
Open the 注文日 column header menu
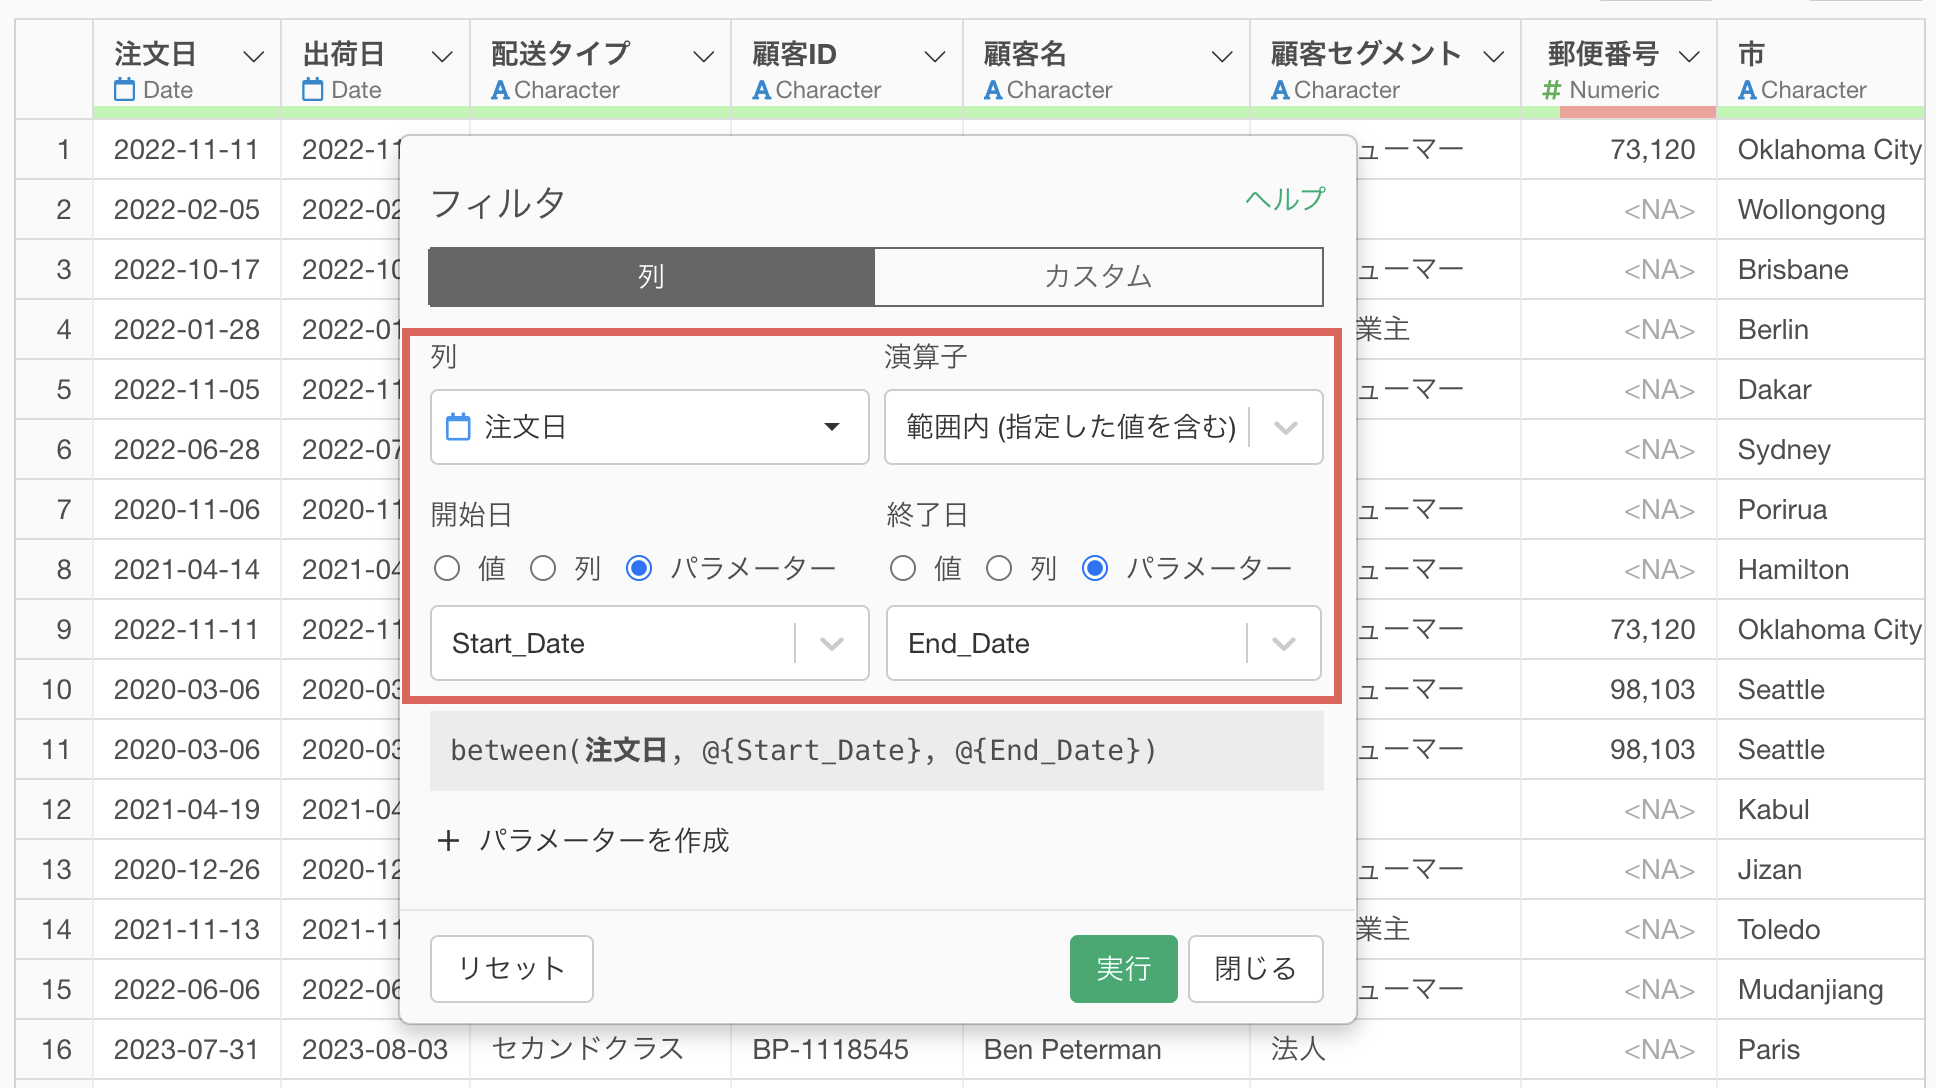254,56
